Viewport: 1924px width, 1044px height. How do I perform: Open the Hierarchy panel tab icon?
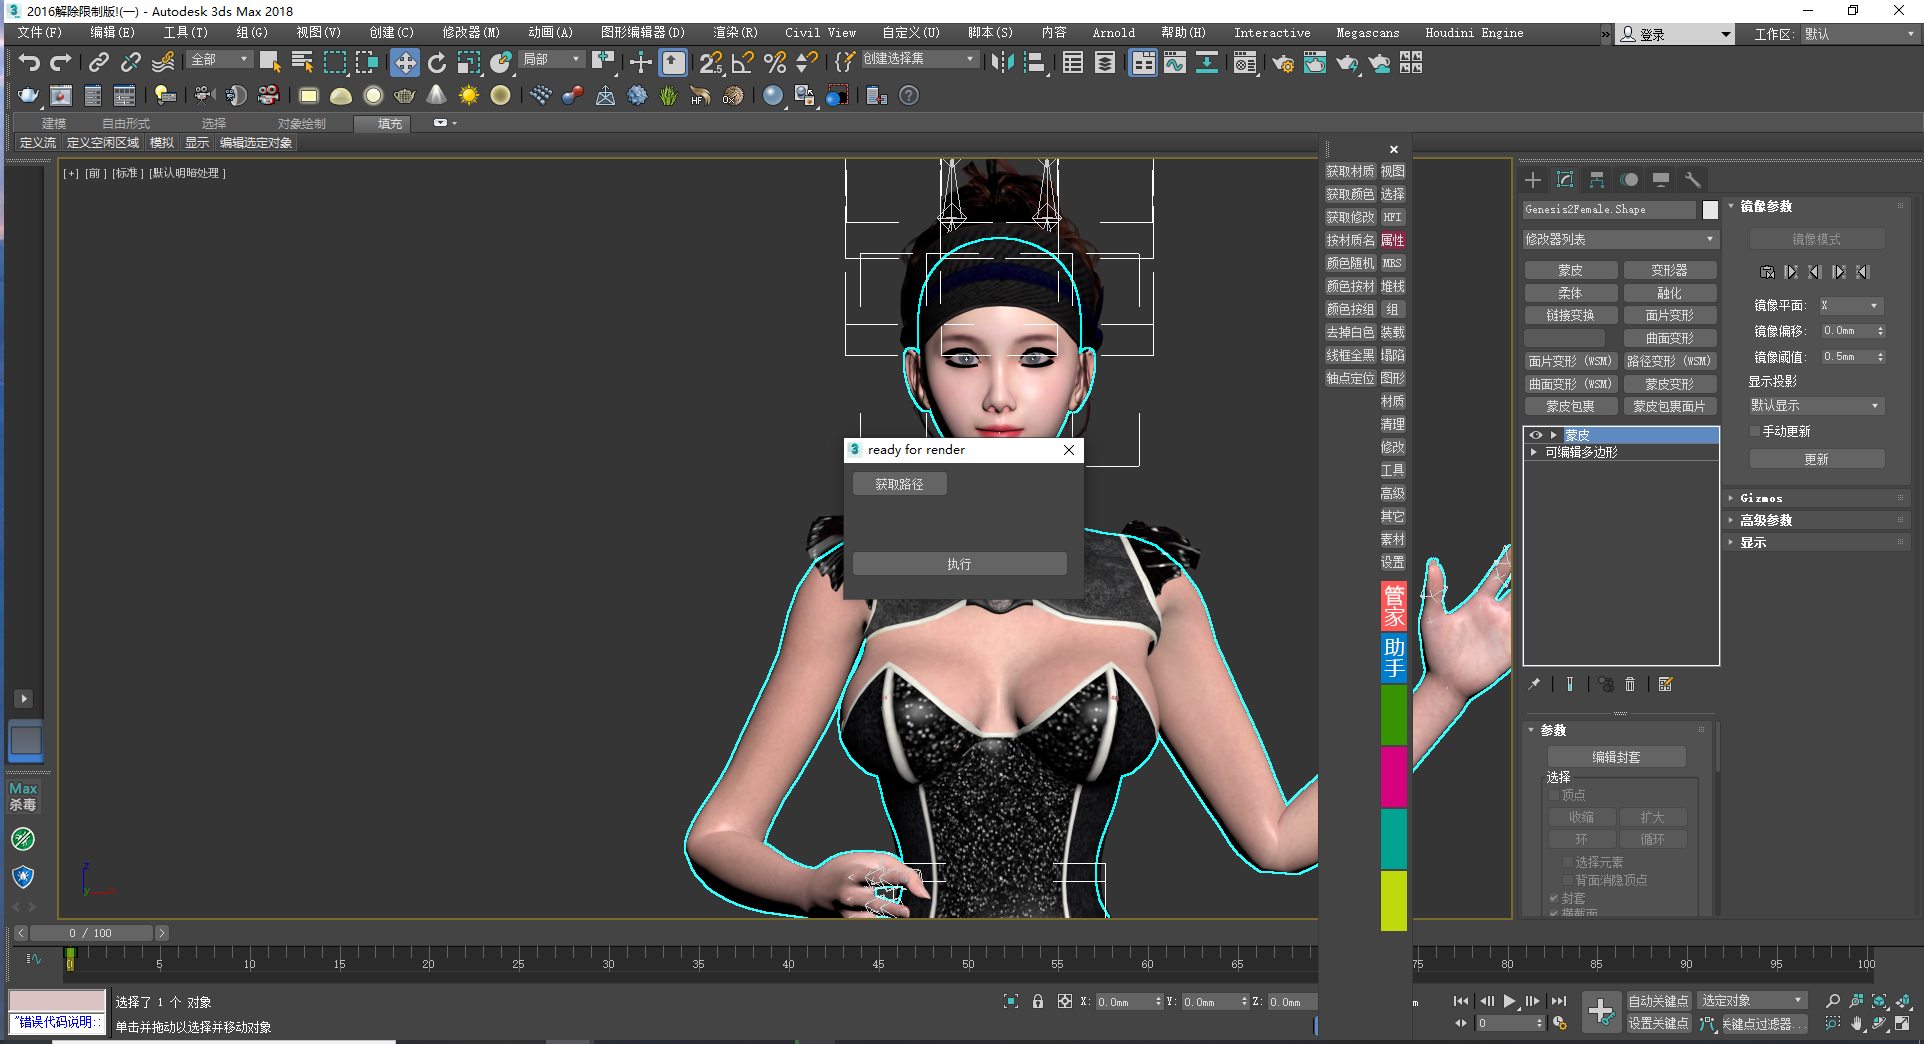[x=1597, y=180]
